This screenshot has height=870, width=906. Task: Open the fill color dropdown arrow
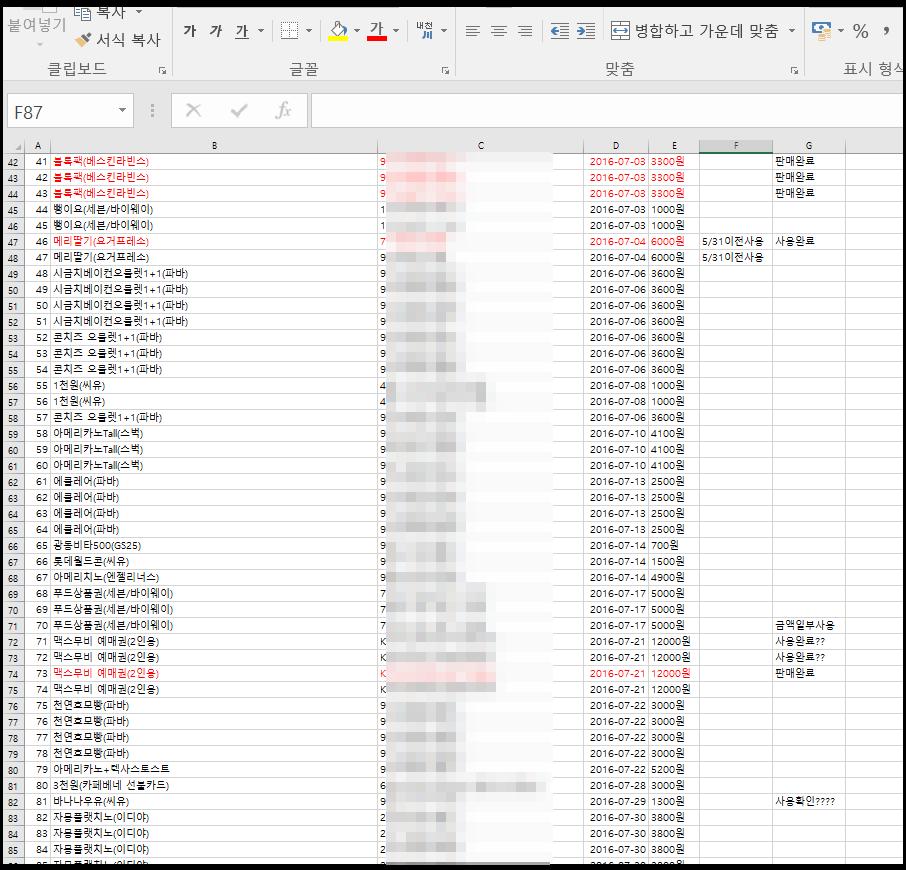pos(357,32)
